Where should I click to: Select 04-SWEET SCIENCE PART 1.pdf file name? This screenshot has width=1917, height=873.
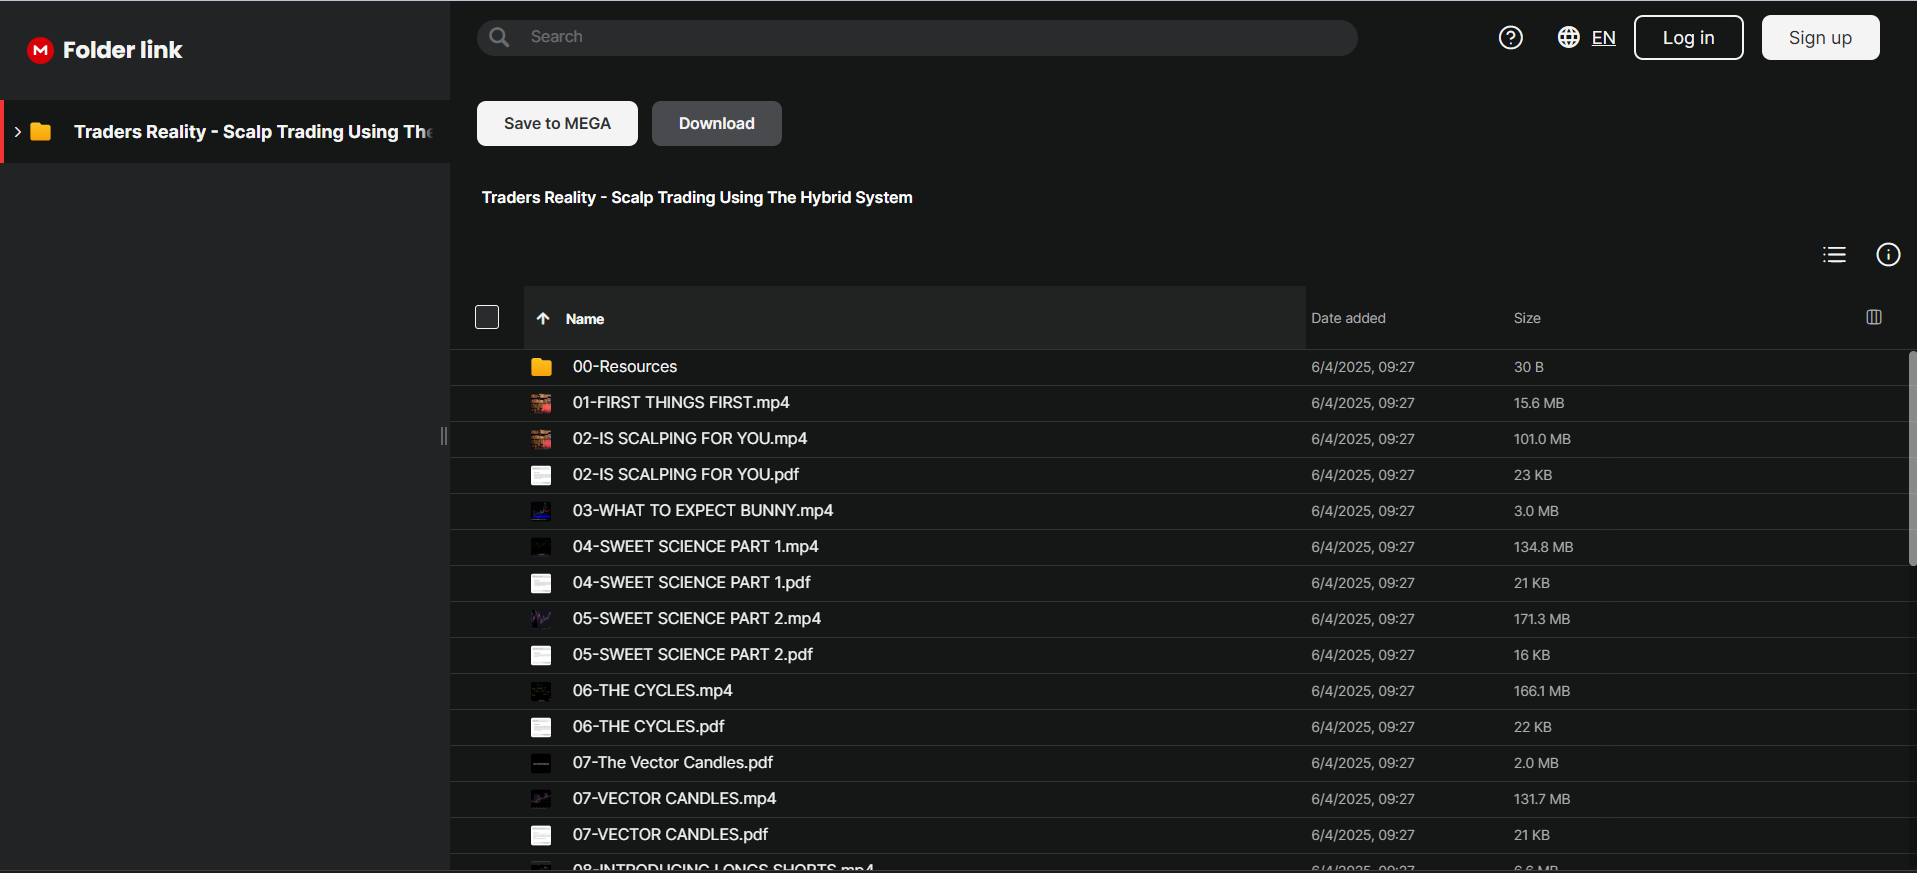(x=692, y=583)
